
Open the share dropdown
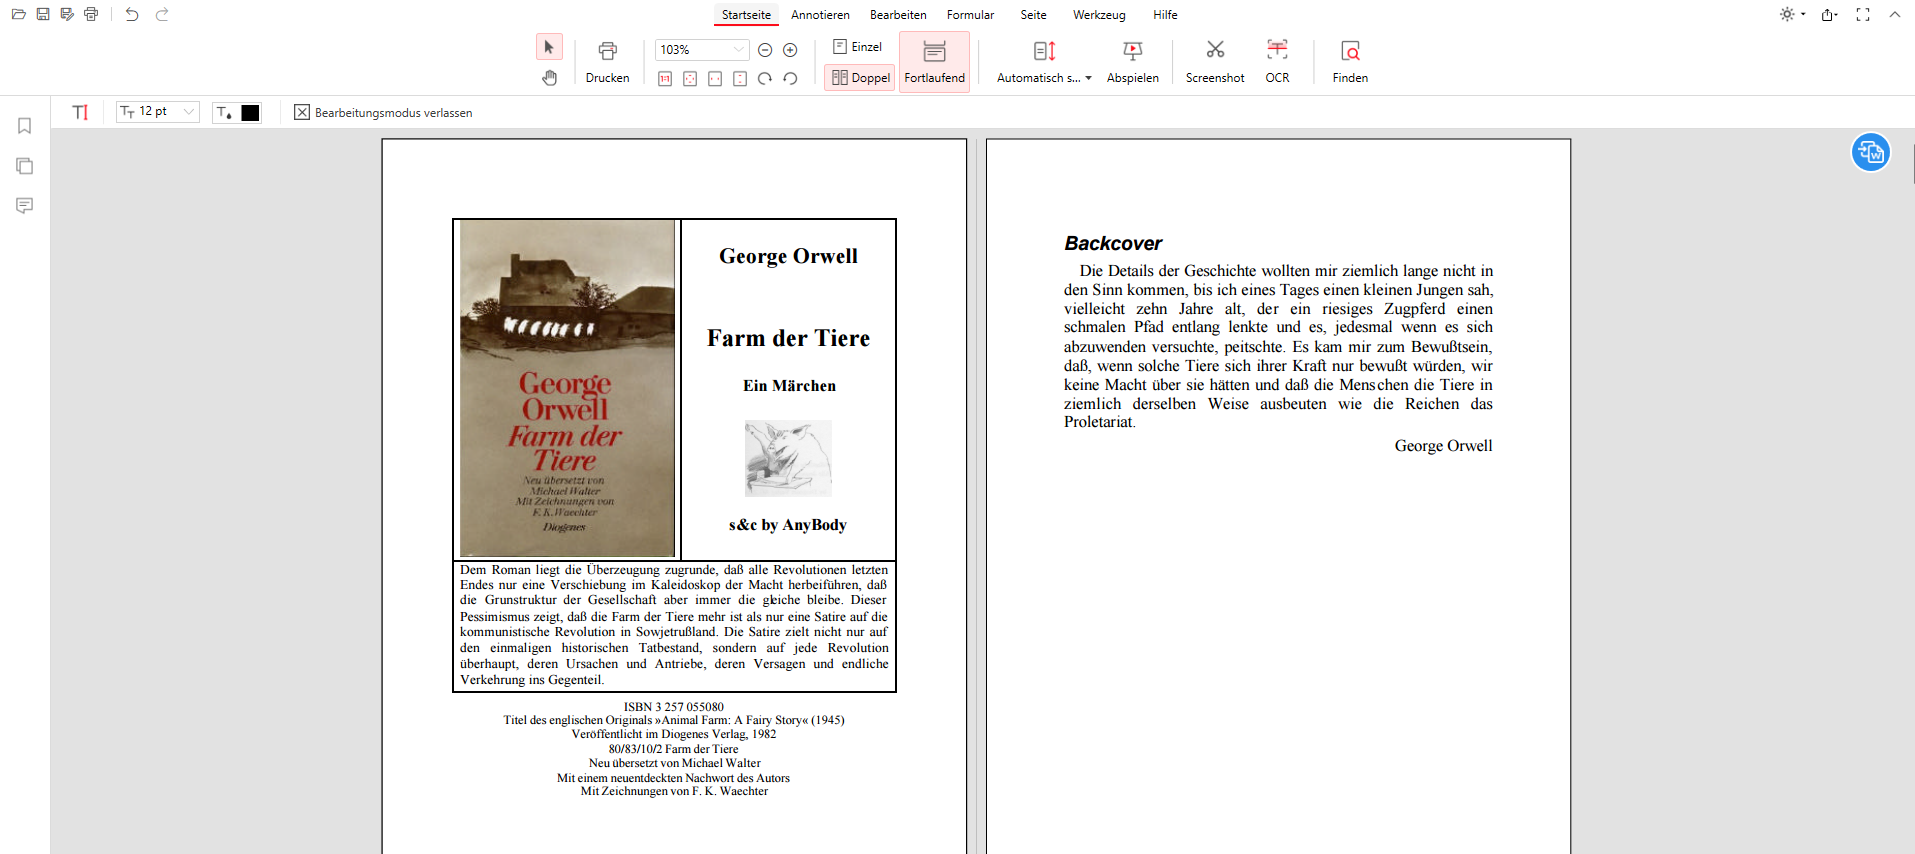point(1830,15)
